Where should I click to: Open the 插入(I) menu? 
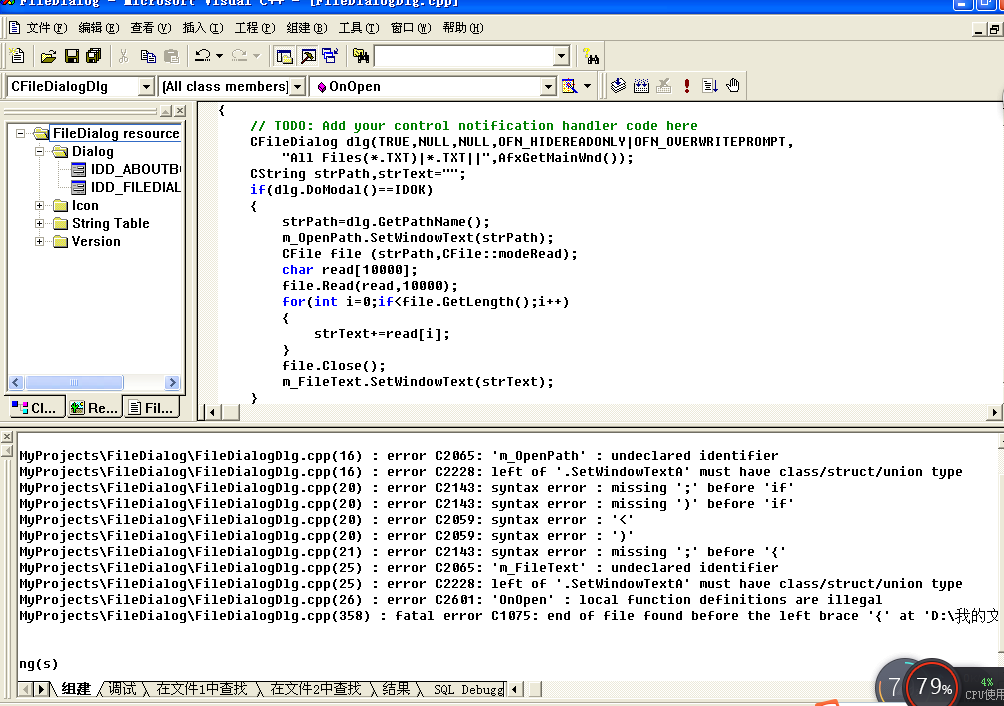[x=202, y=28]
